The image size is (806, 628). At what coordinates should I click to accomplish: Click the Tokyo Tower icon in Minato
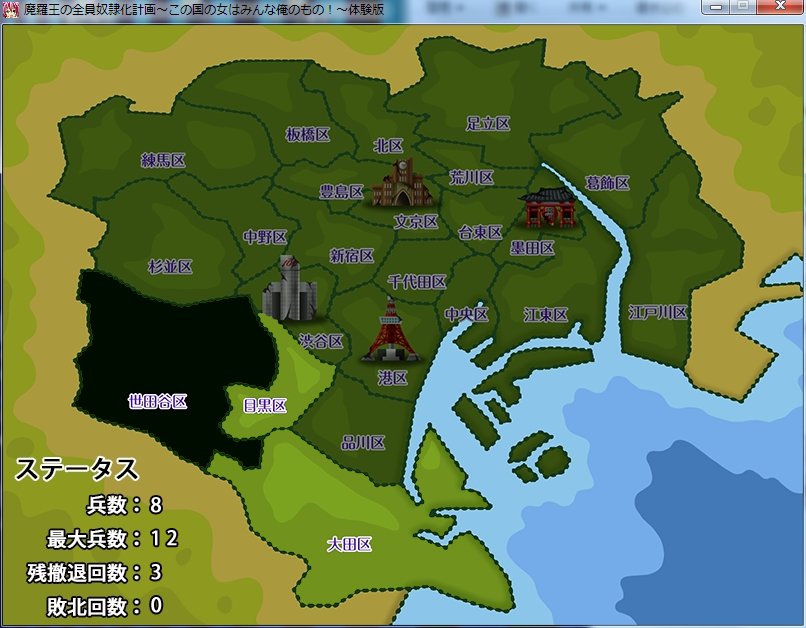[x=391, y=330]
